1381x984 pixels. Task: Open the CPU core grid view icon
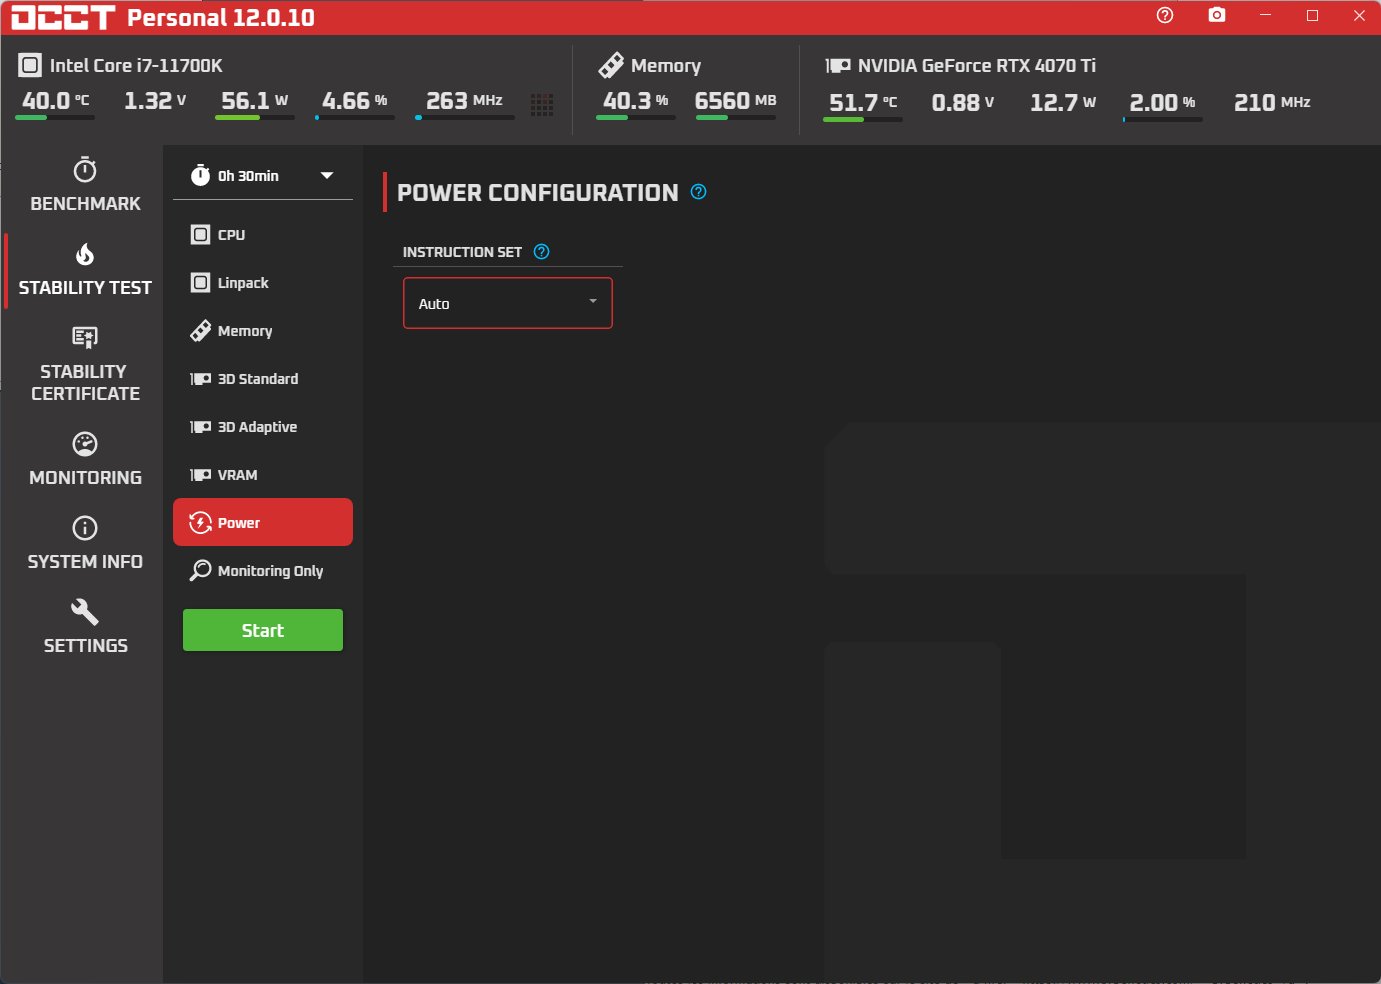[542, 104]
